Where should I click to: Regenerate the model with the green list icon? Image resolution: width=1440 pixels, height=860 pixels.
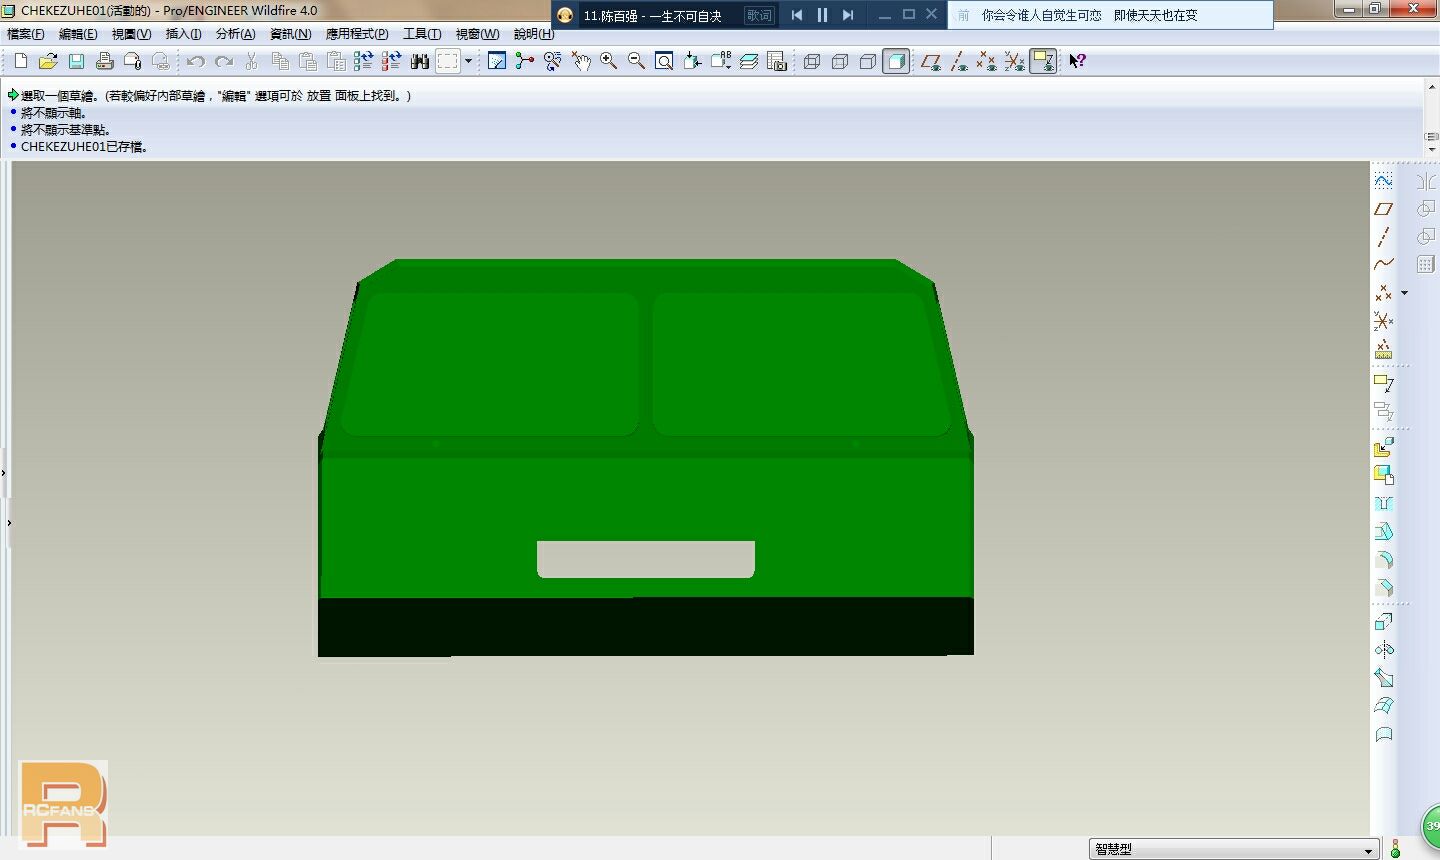pyautogui.click(x=363, y=62)
